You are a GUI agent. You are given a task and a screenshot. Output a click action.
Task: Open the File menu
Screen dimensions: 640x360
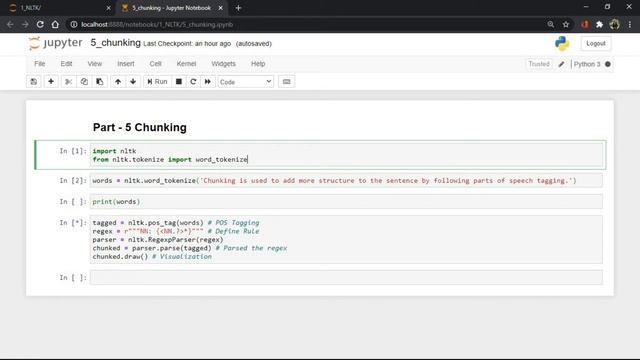pos(40,64)
